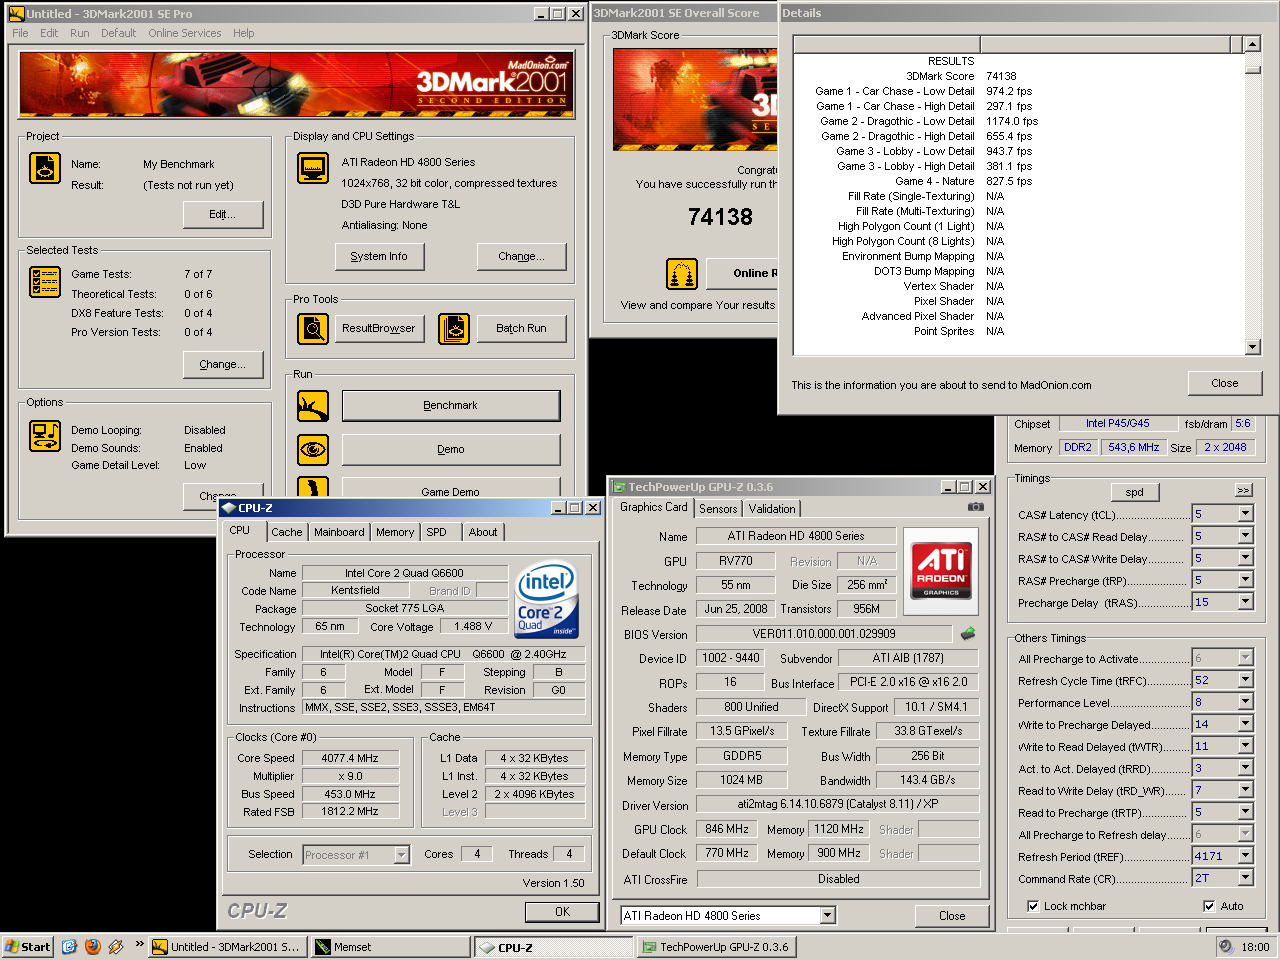1280x960 pixels.
Task: Click the System Info button
Action: pyautogui.click(x=379, y=256)
